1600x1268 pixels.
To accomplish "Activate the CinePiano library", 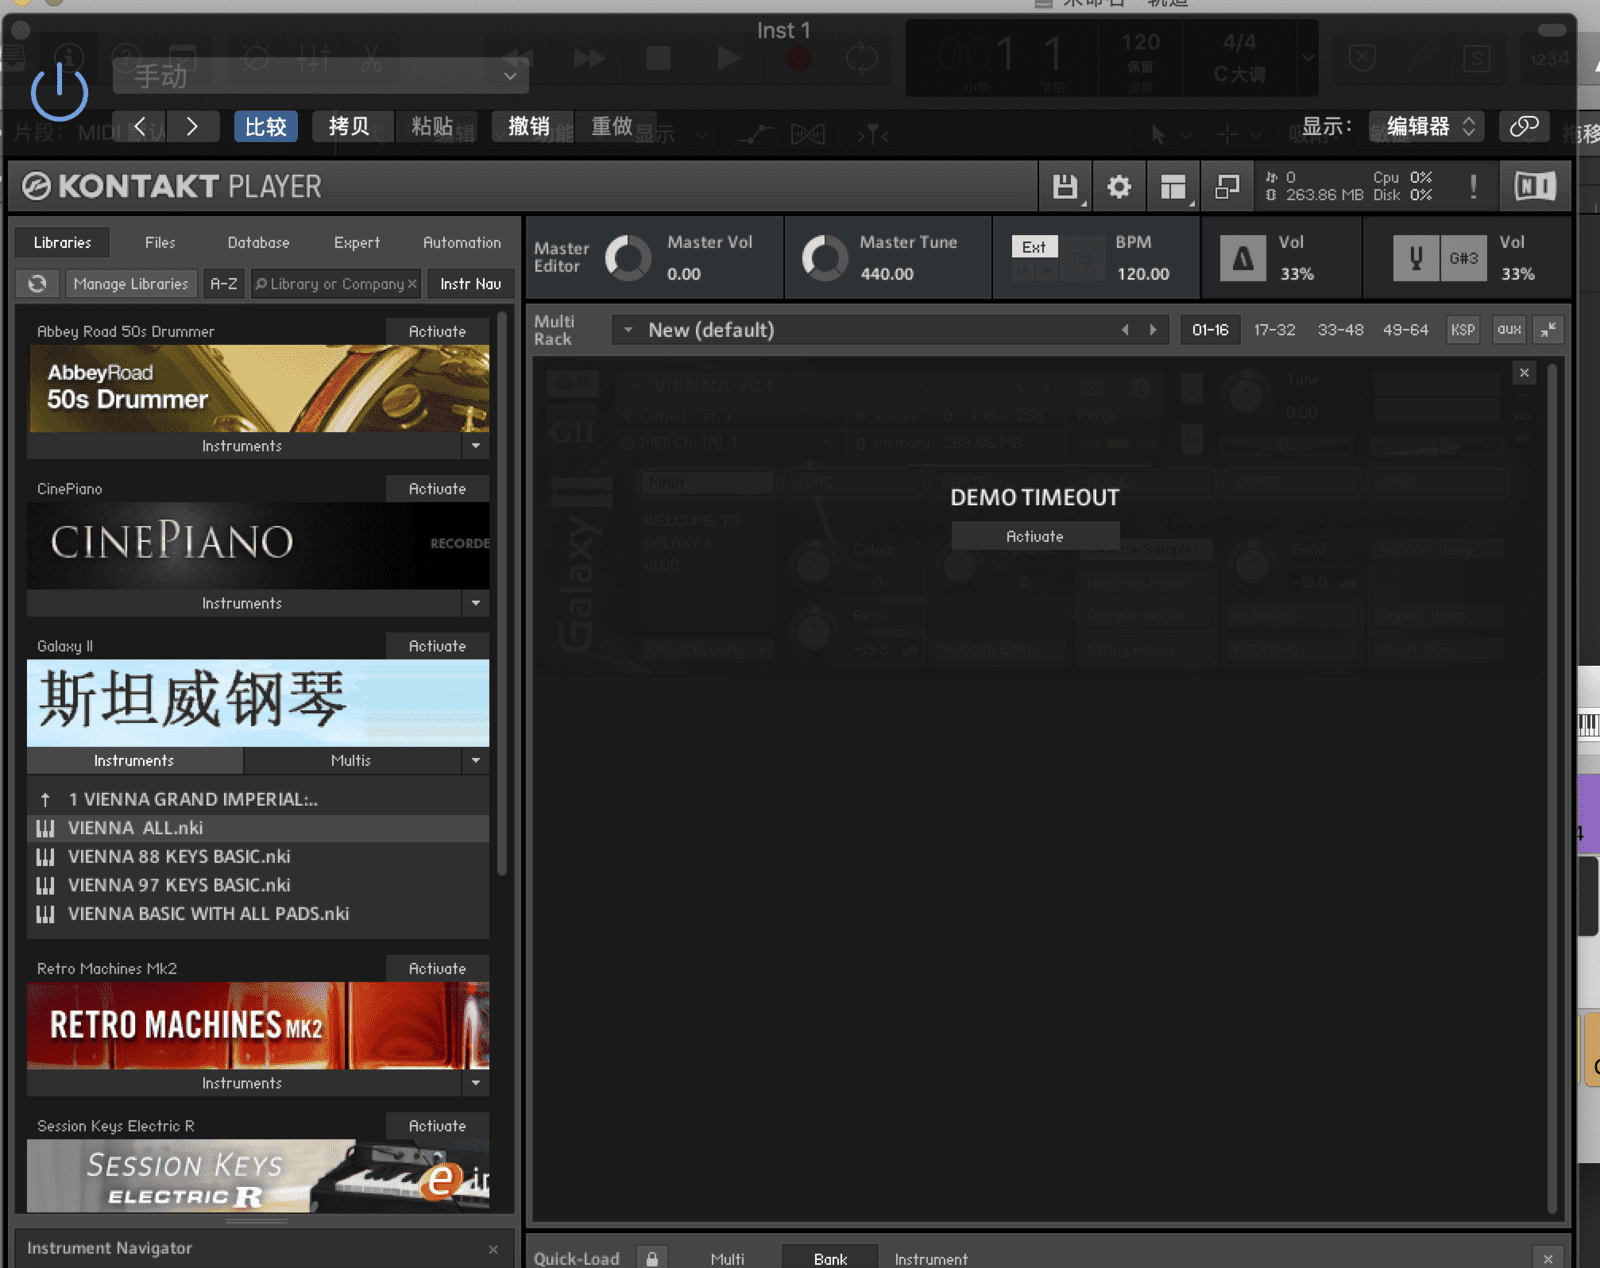I will (437, 488).
